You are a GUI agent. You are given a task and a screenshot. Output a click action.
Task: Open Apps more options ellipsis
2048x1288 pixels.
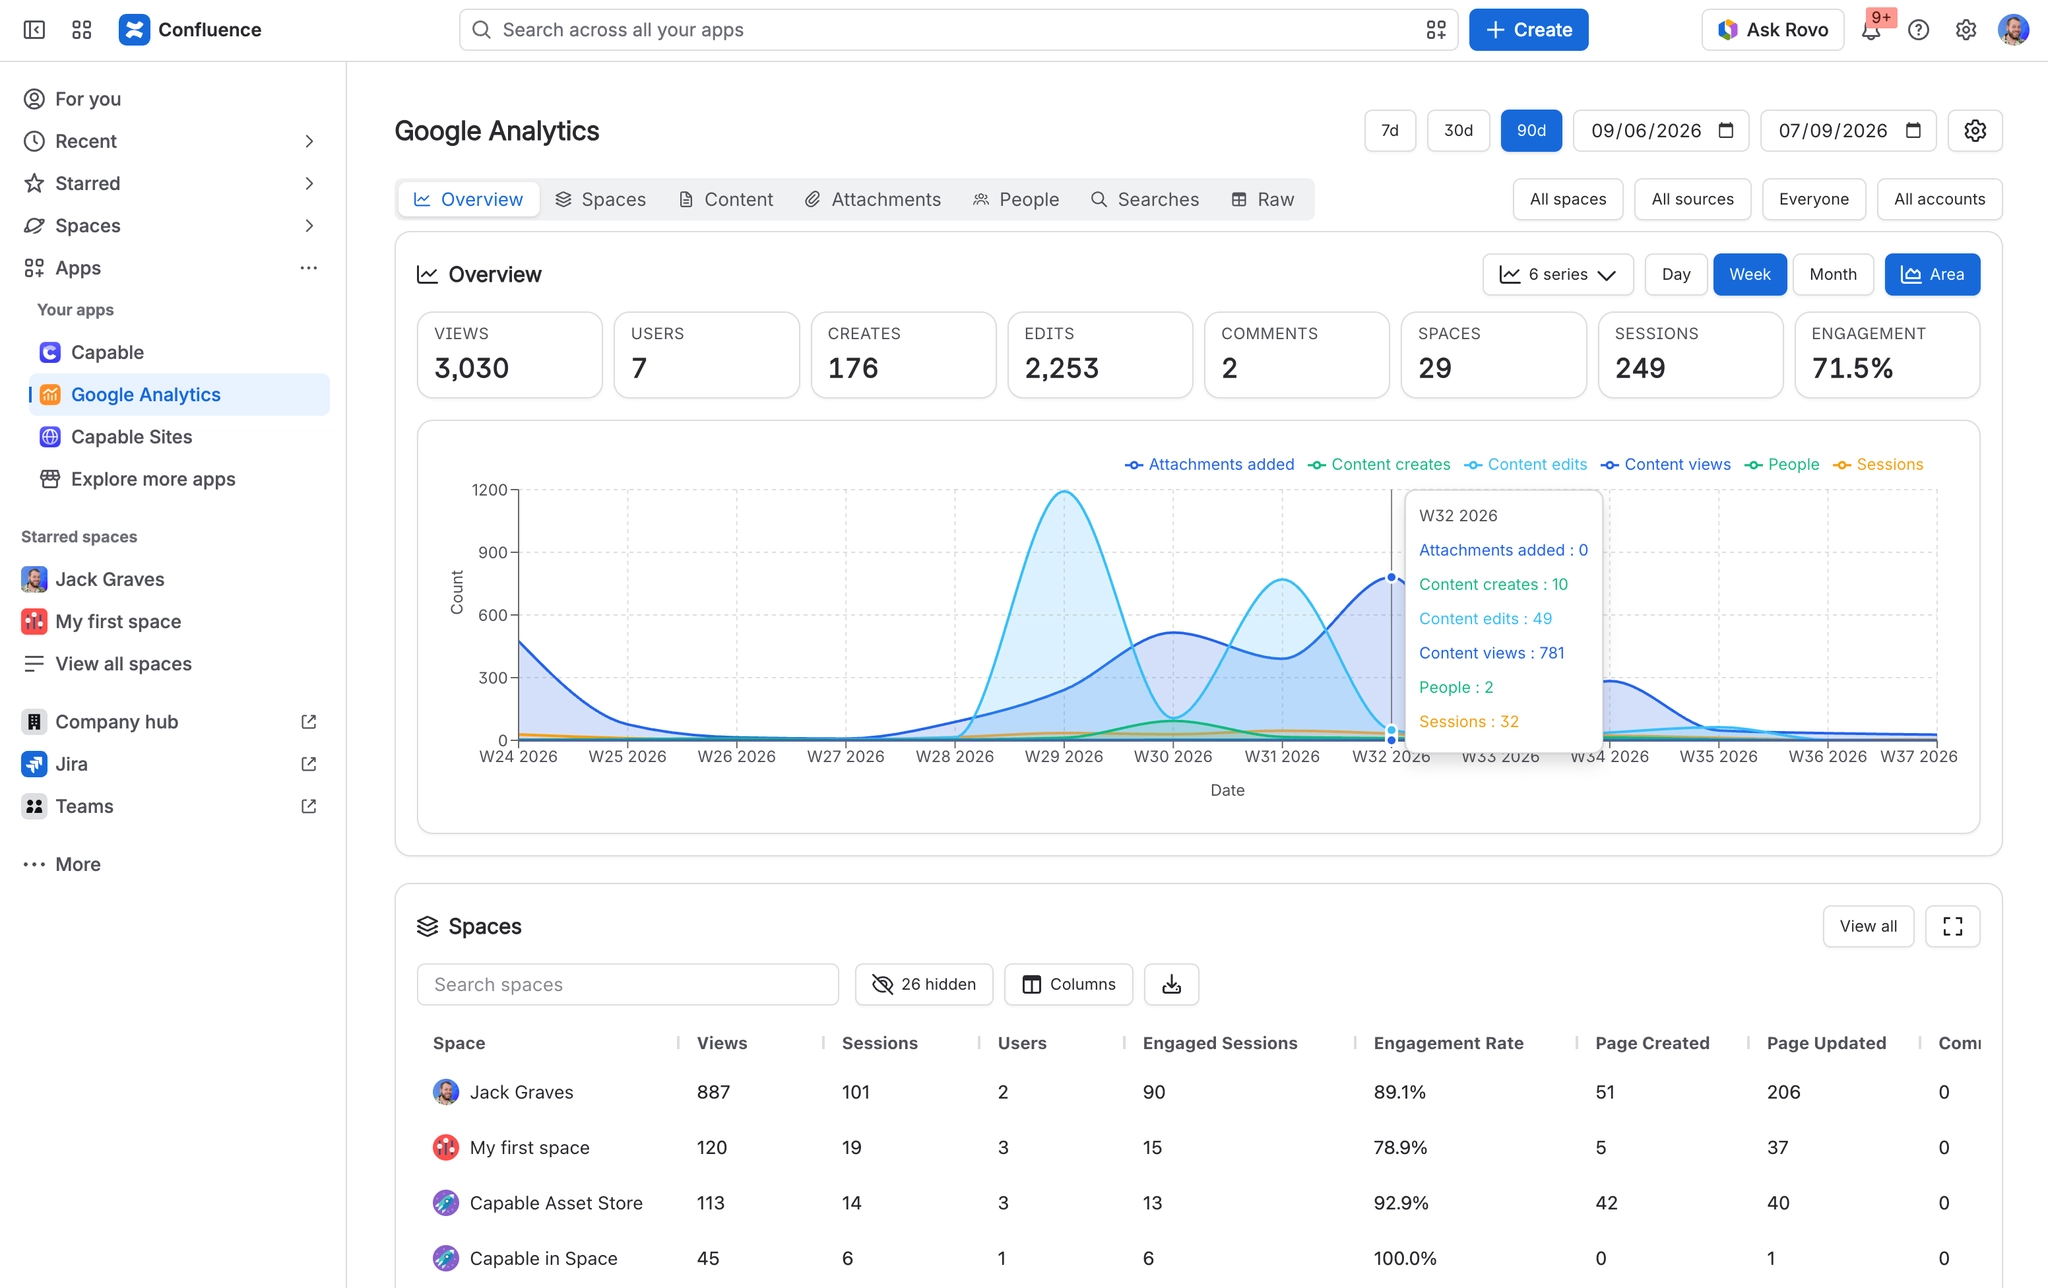tap(309, 268)
